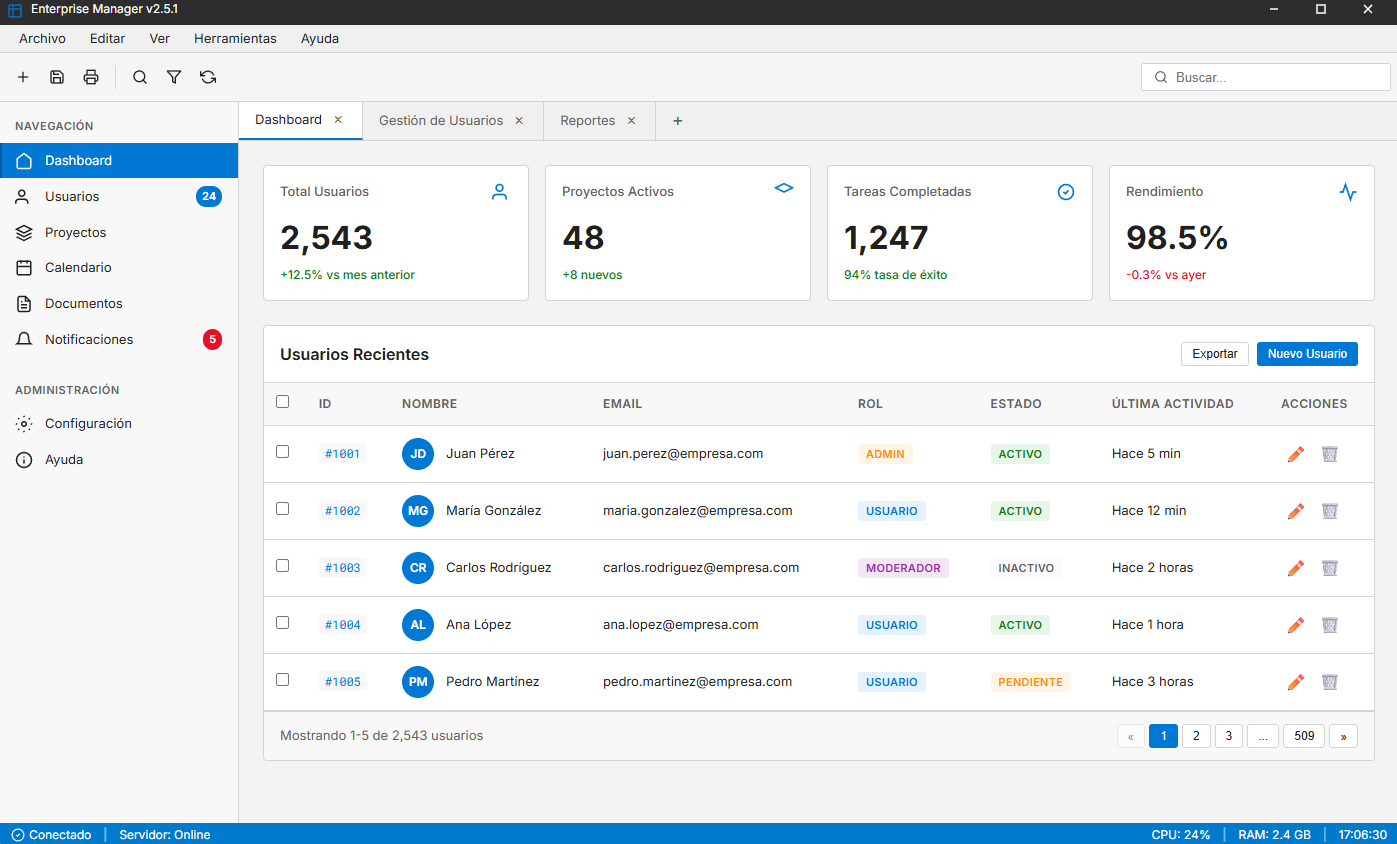The image size is (1397, 844).
Task: Open Notificaciones in the sidebar
Action: (119, 340)
